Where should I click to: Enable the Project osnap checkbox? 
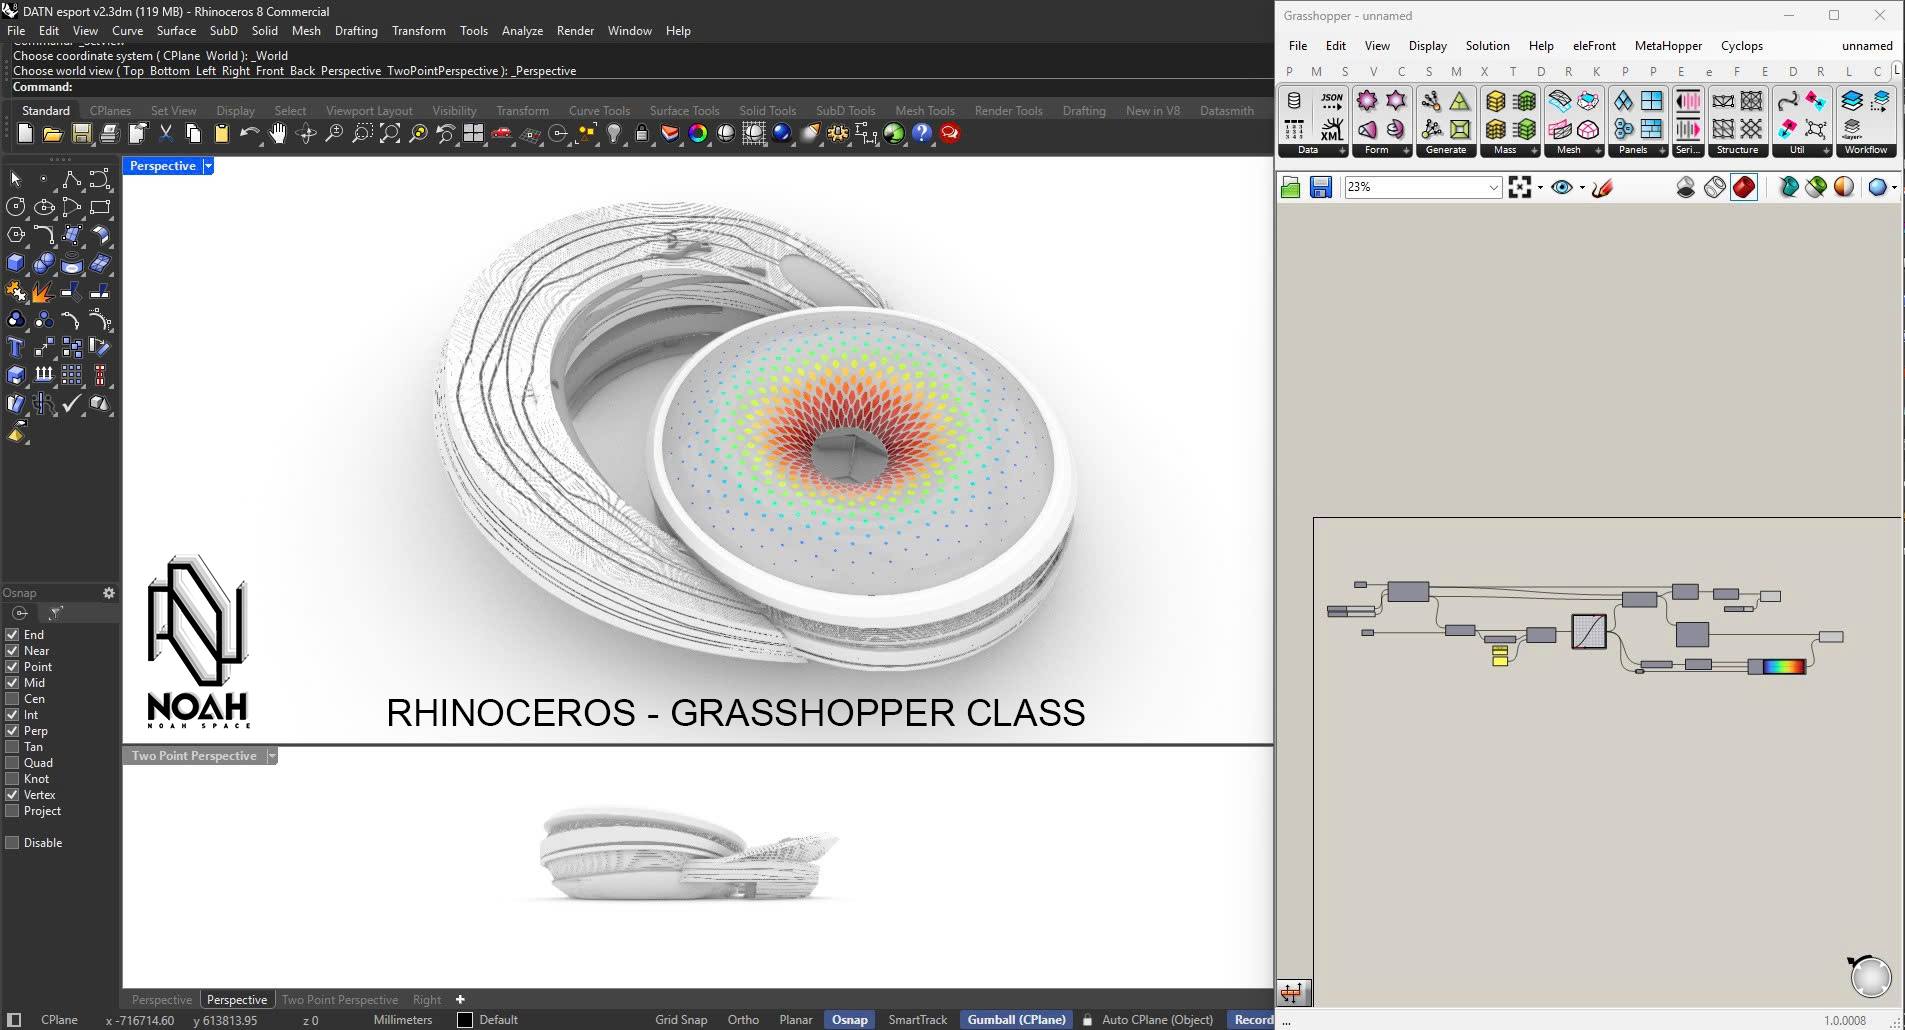tap(13, 811)
